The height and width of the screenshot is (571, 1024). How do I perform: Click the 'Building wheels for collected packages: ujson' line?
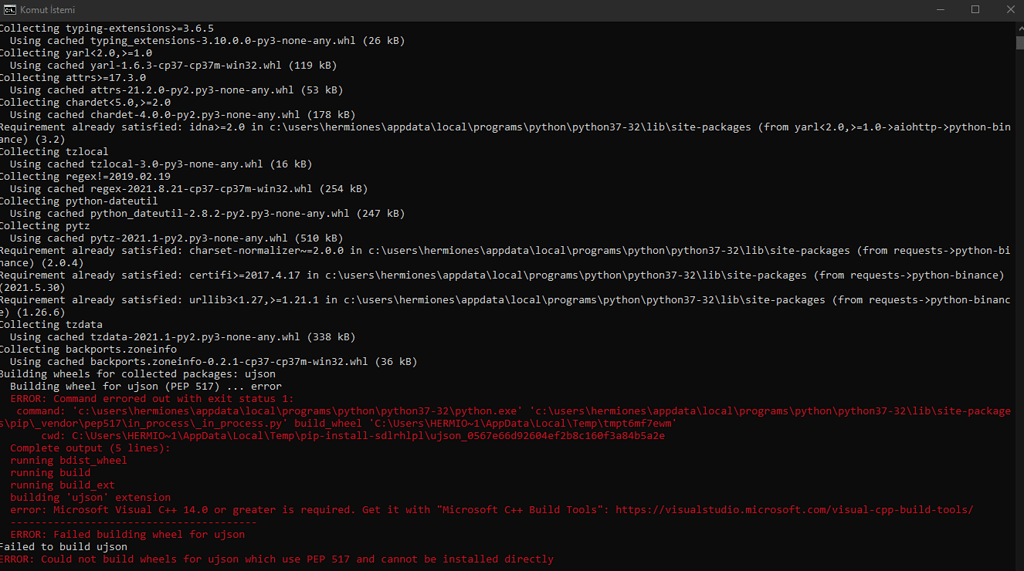pos(138,374)
